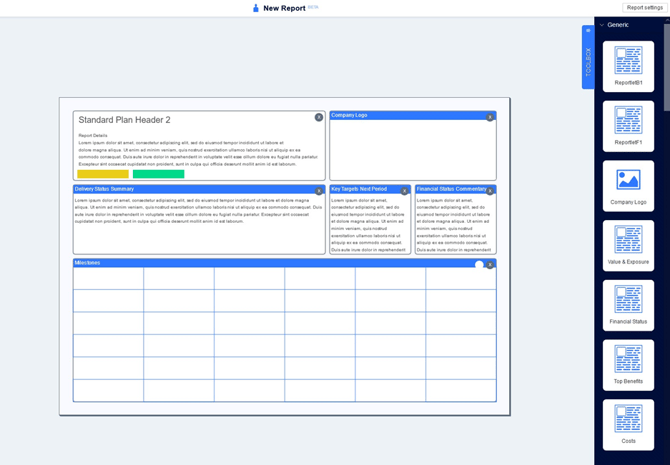Pick the Company Logo toolbox widget
The height and width of the screenshot is (465, 670).
[628, 186]
